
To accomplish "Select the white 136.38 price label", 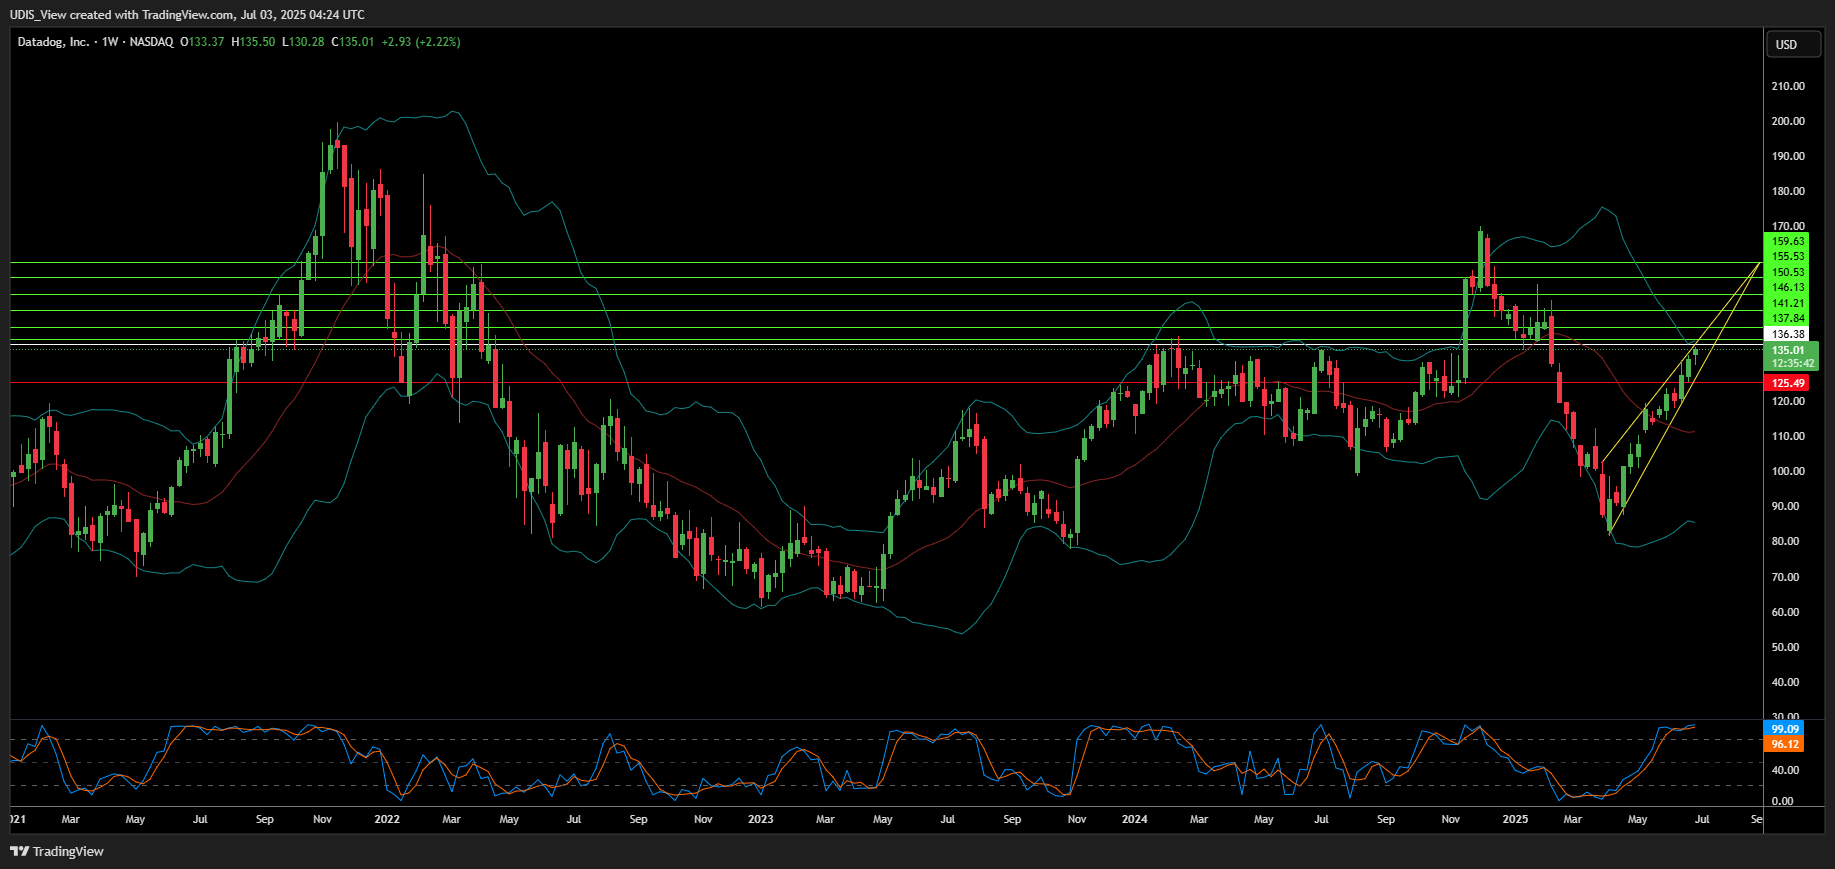I will (1787, 334).
